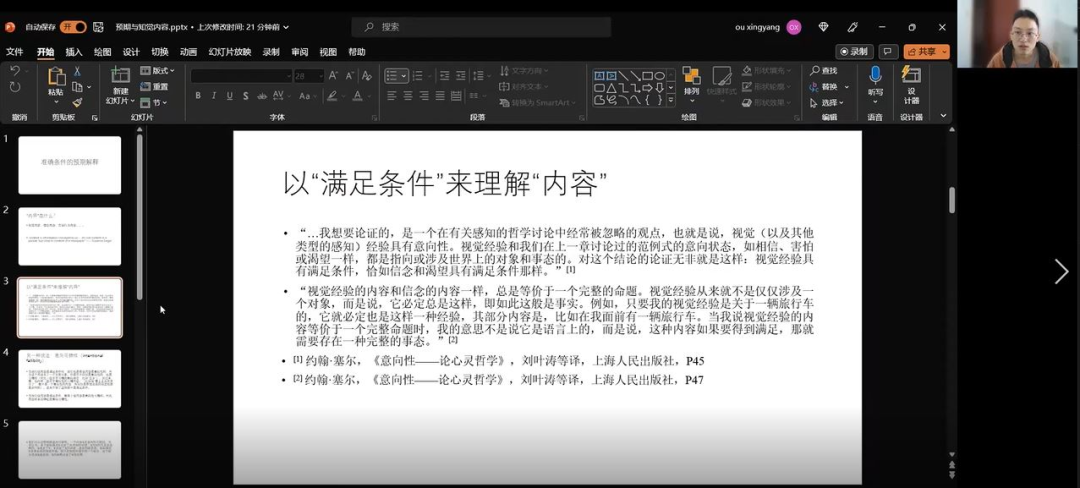Click the font color letter A swatch
1080x488 pixels.
click(x=358, y=96)
